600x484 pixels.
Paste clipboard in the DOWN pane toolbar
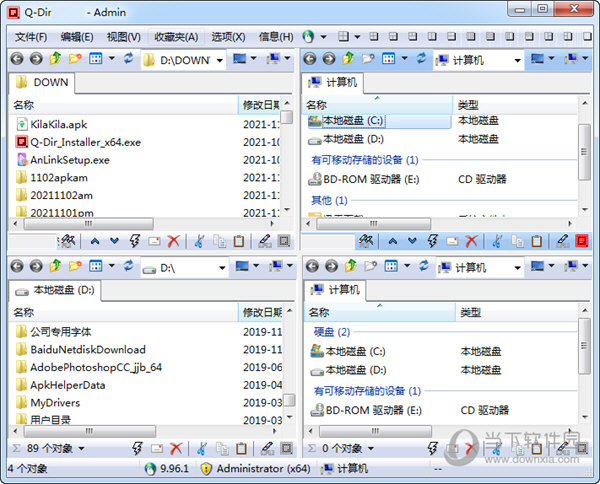239,241
